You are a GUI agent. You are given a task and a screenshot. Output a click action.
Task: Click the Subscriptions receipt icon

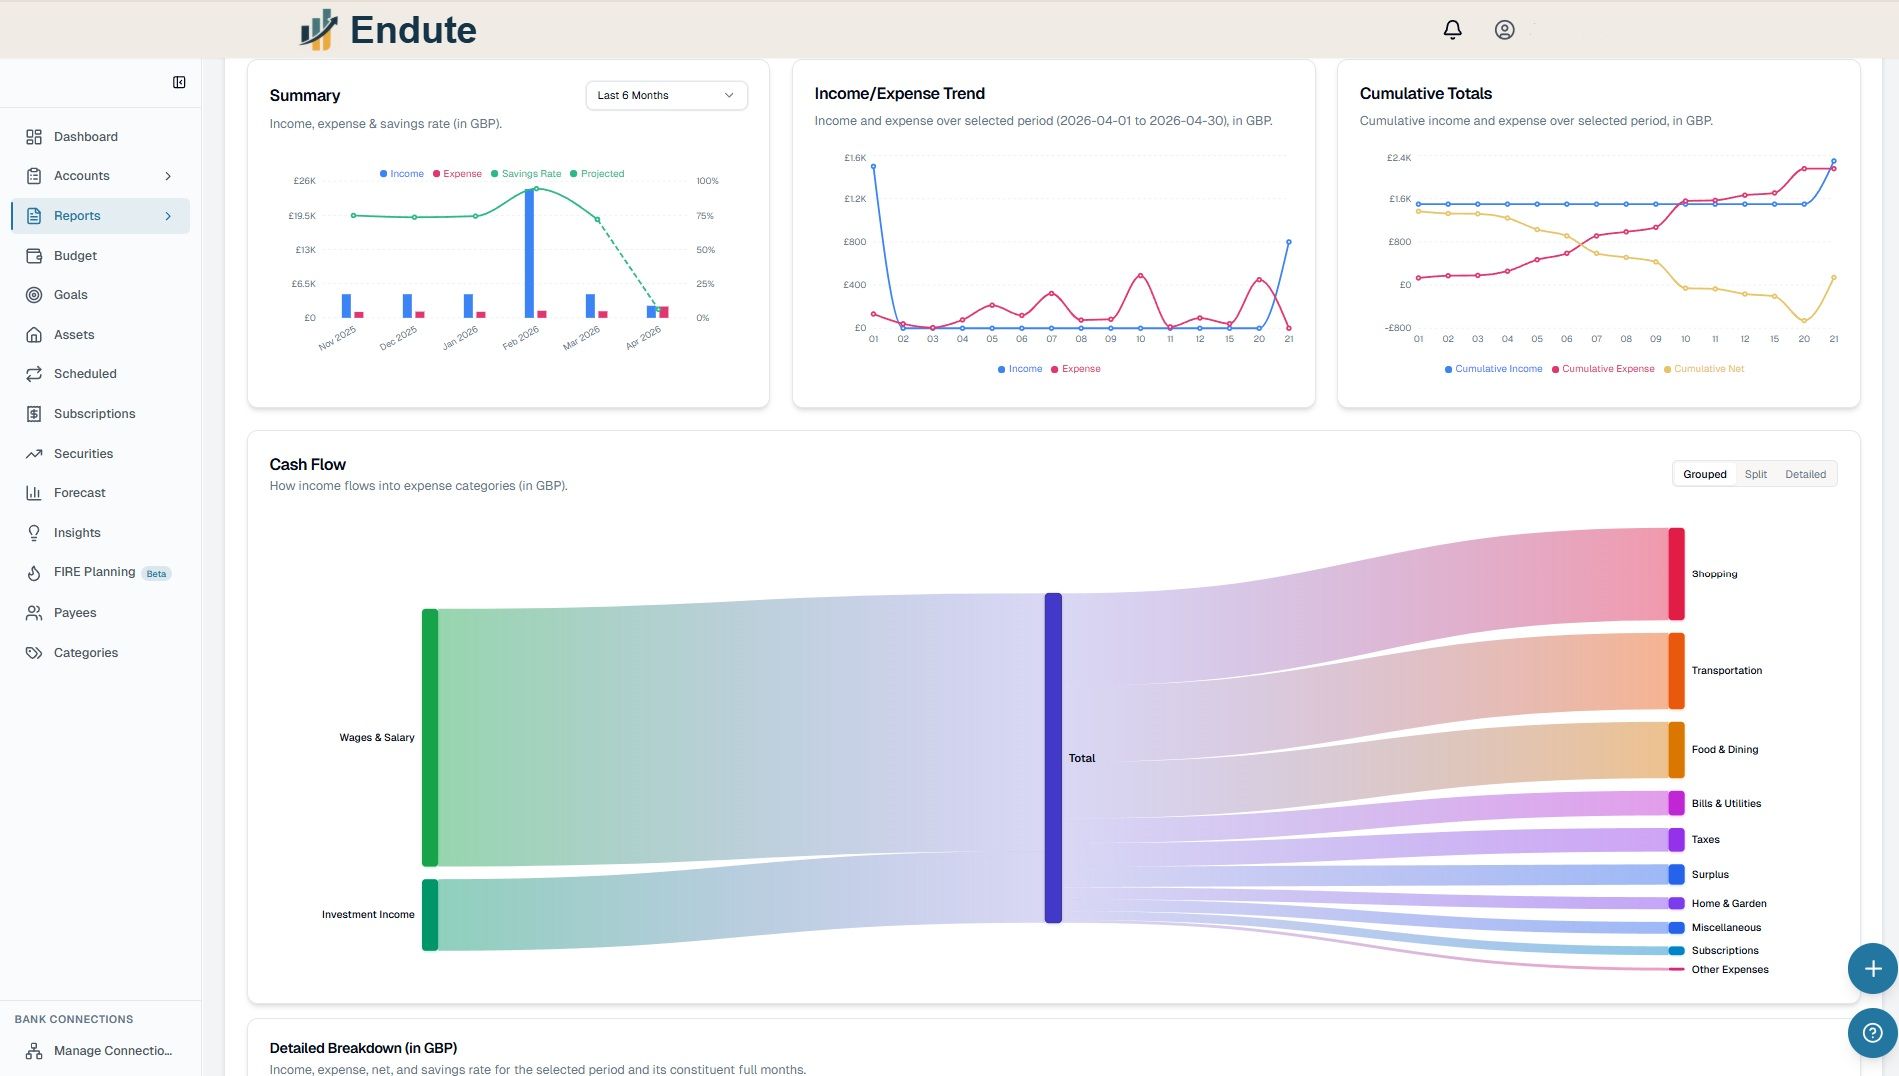(34, 414)
